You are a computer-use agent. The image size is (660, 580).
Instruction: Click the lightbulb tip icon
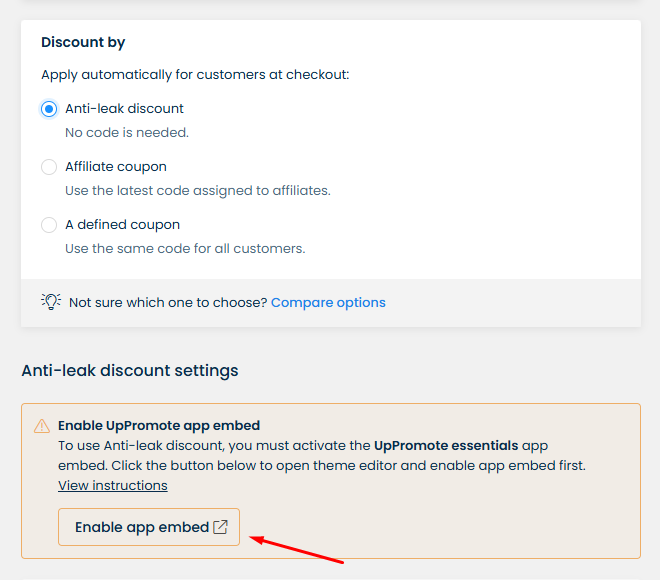click(x=51, y=302)
